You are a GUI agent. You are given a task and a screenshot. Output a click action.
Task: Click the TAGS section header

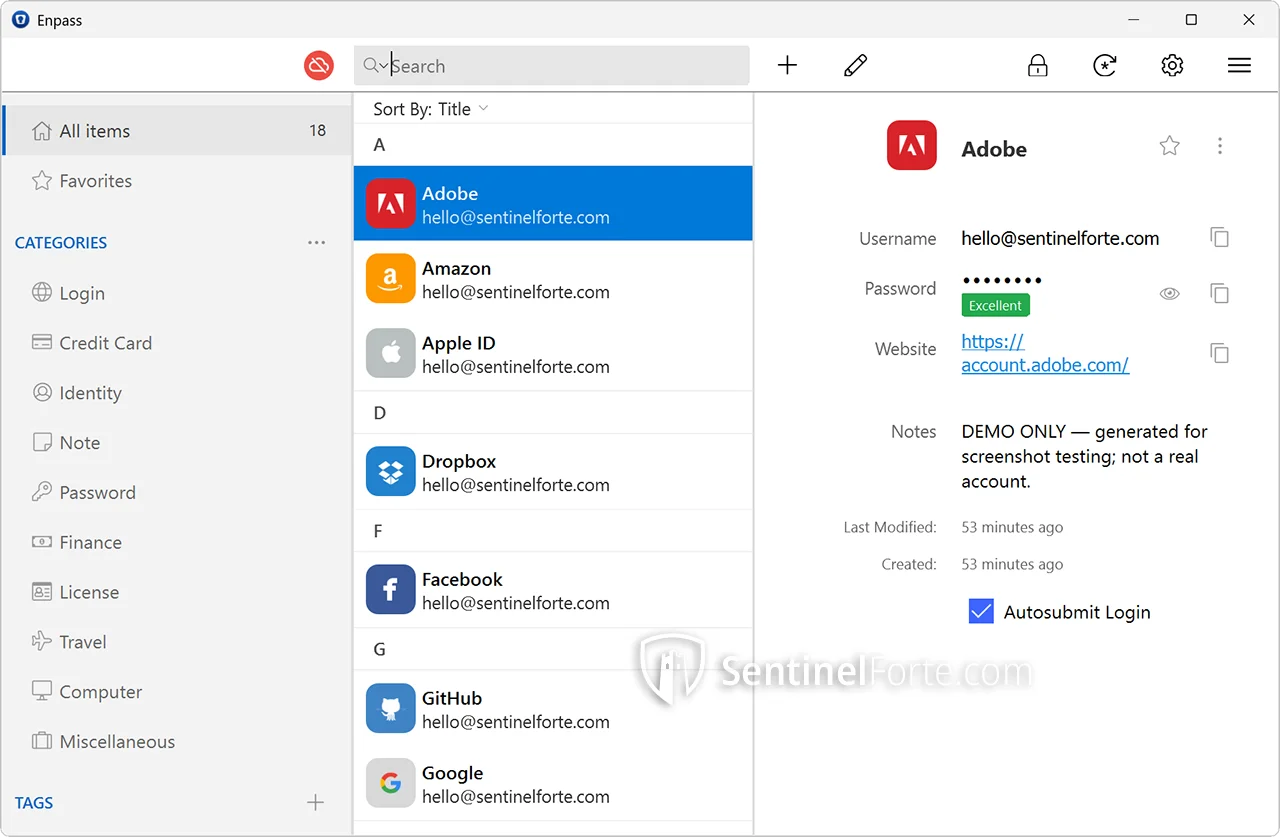[x=34, y=802]
